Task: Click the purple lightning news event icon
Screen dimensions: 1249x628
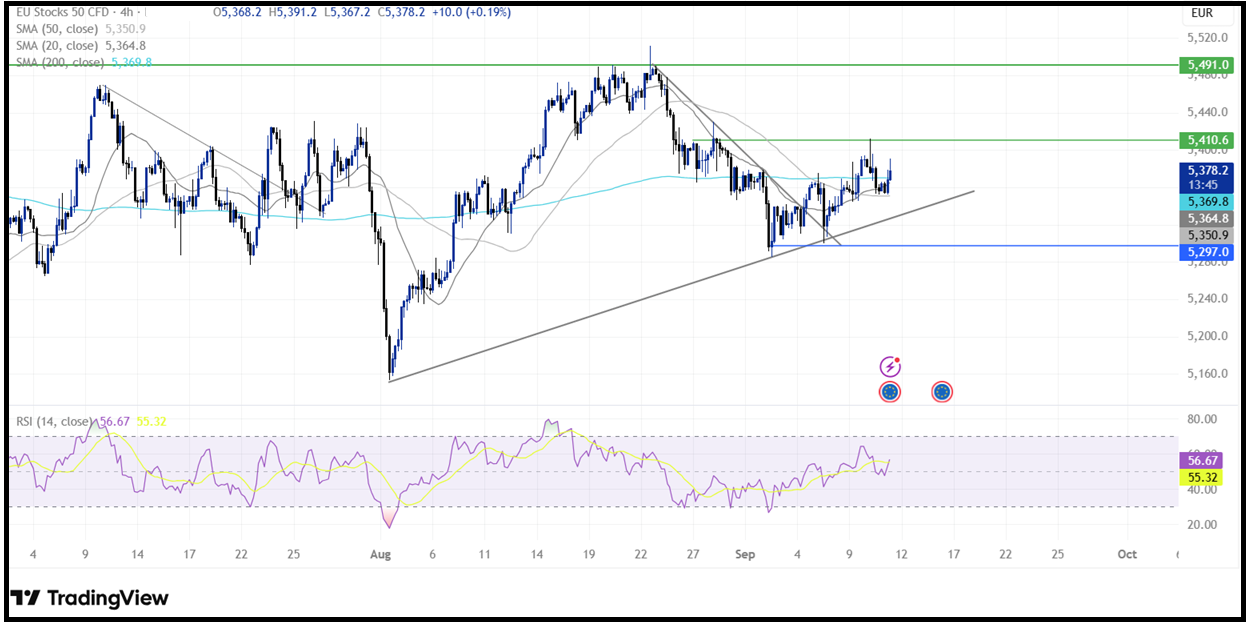Action: (889, 367)
